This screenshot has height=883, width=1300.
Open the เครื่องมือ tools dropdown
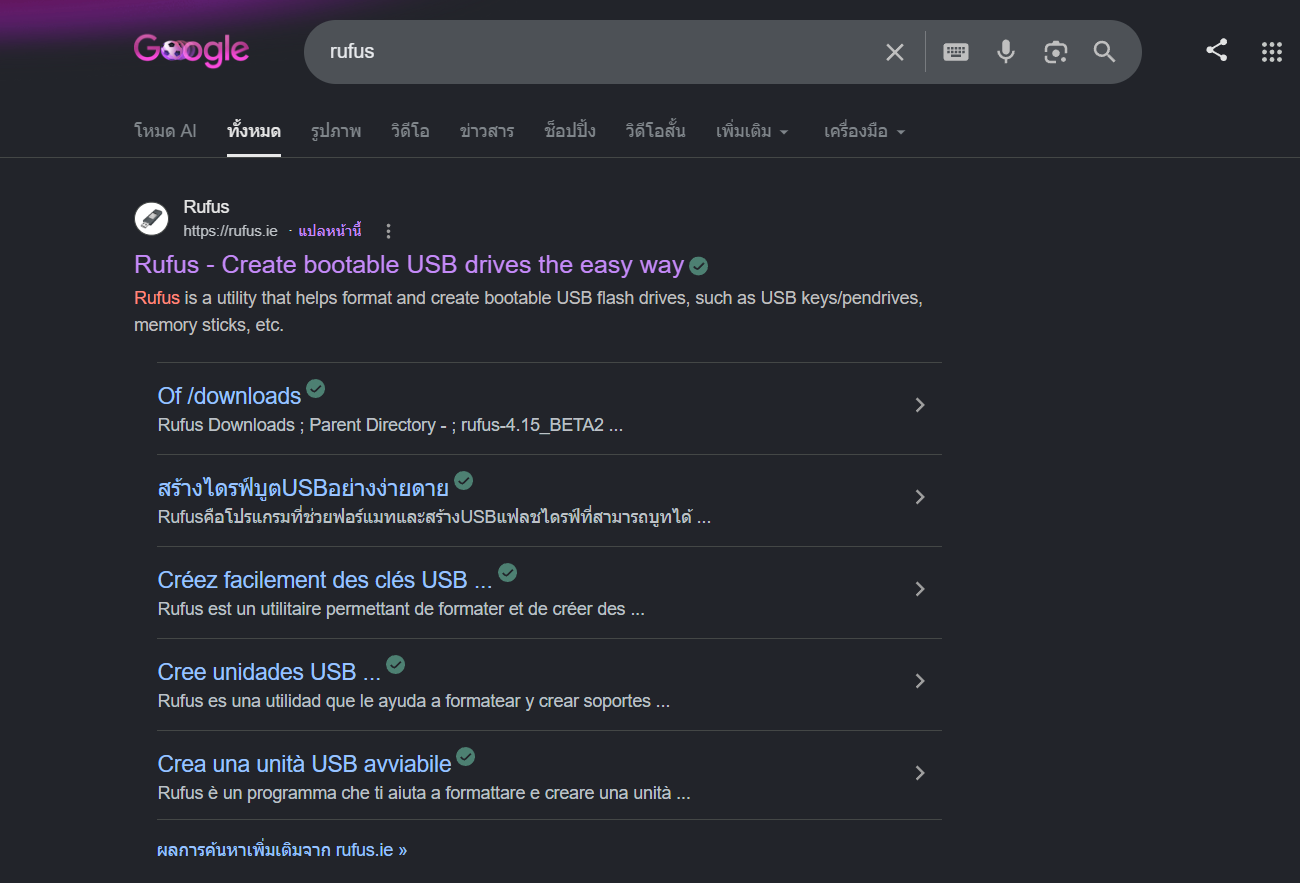(864, 131)
